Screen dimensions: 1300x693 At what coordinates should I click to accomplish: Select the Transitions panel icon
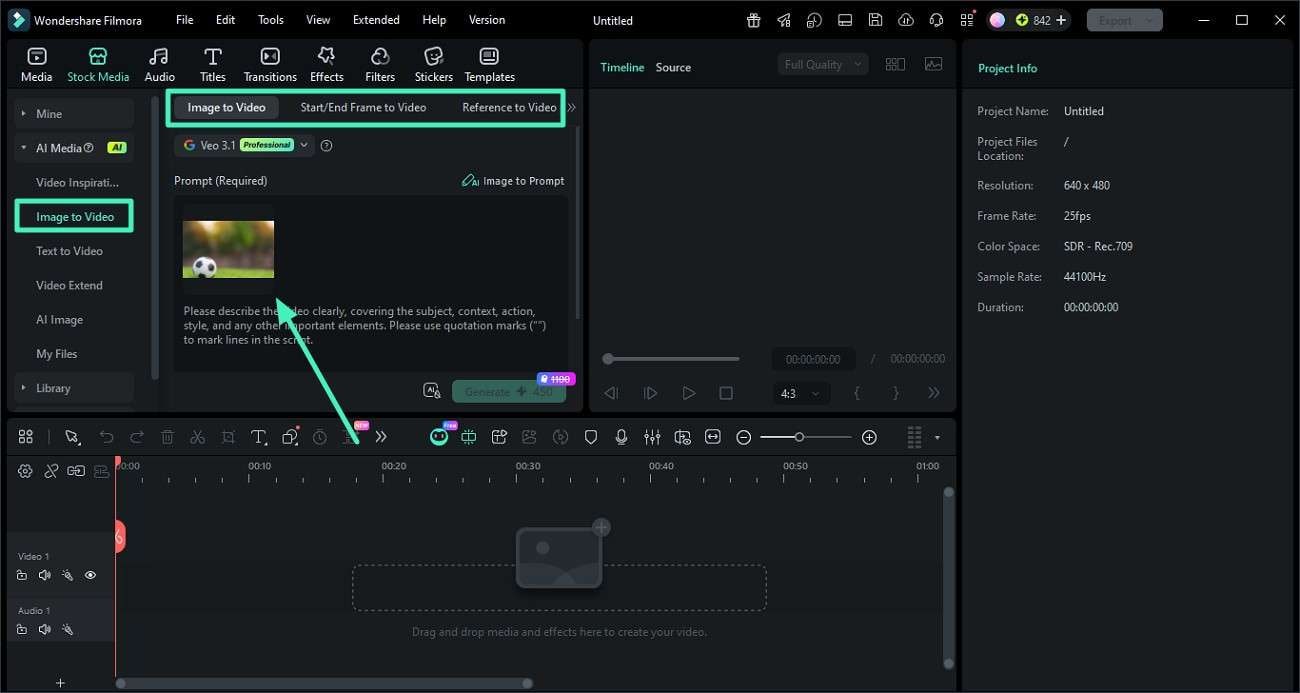(x=269, y=62)
